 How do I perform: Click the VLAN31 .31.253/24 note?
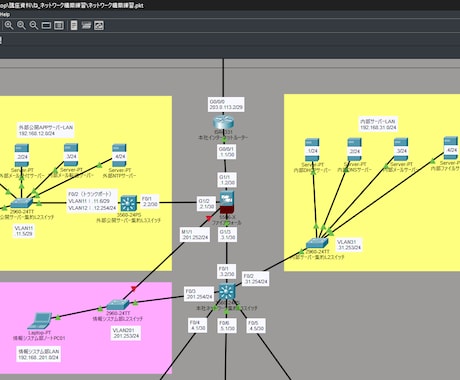(x=349, y=245)
